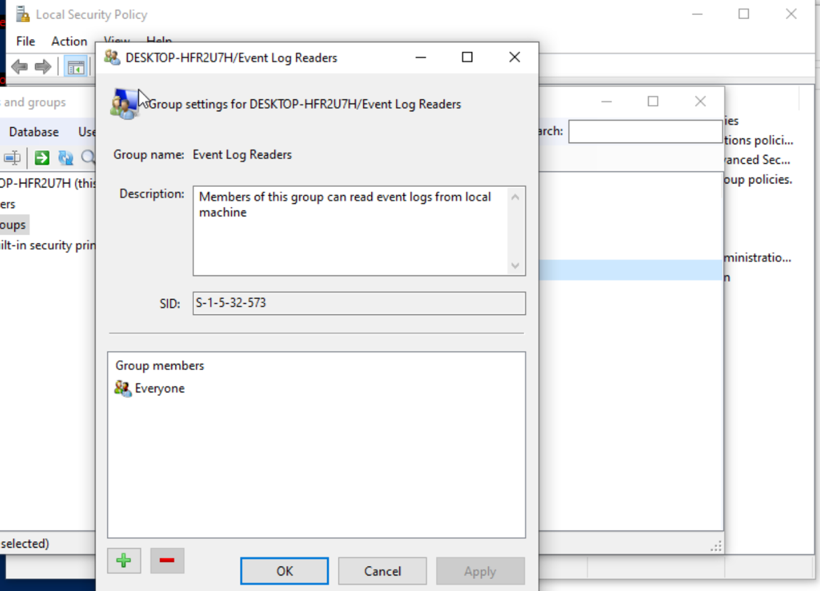Screen dimensions: 820x591
Task: Select the Everyone entry in Group members
Action: pyautogui.click(x=158, y=388)
